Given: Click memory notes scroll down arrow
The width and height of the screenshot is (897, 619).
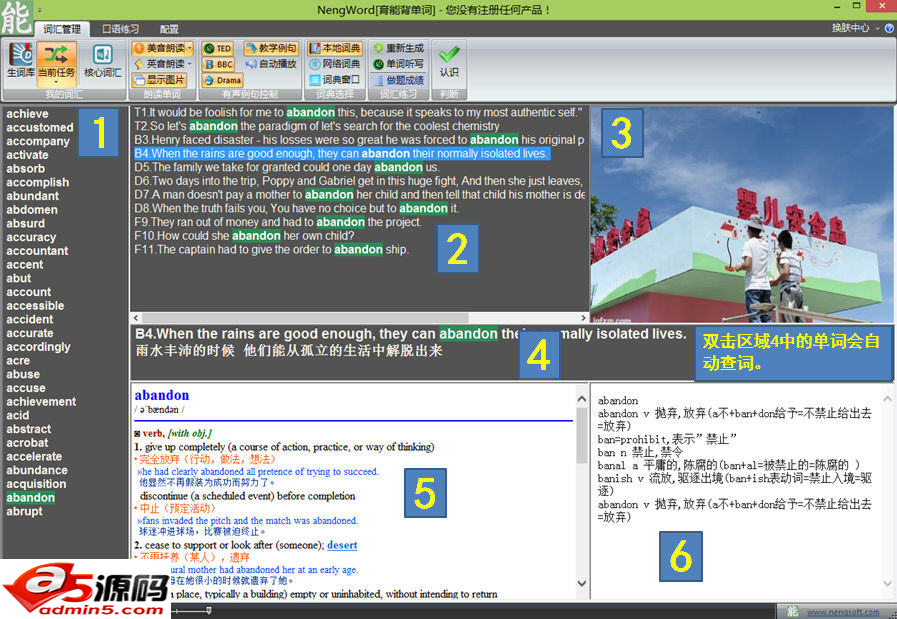Looking at the screenshot, I should pyautogui.click(x=887, y=584).
